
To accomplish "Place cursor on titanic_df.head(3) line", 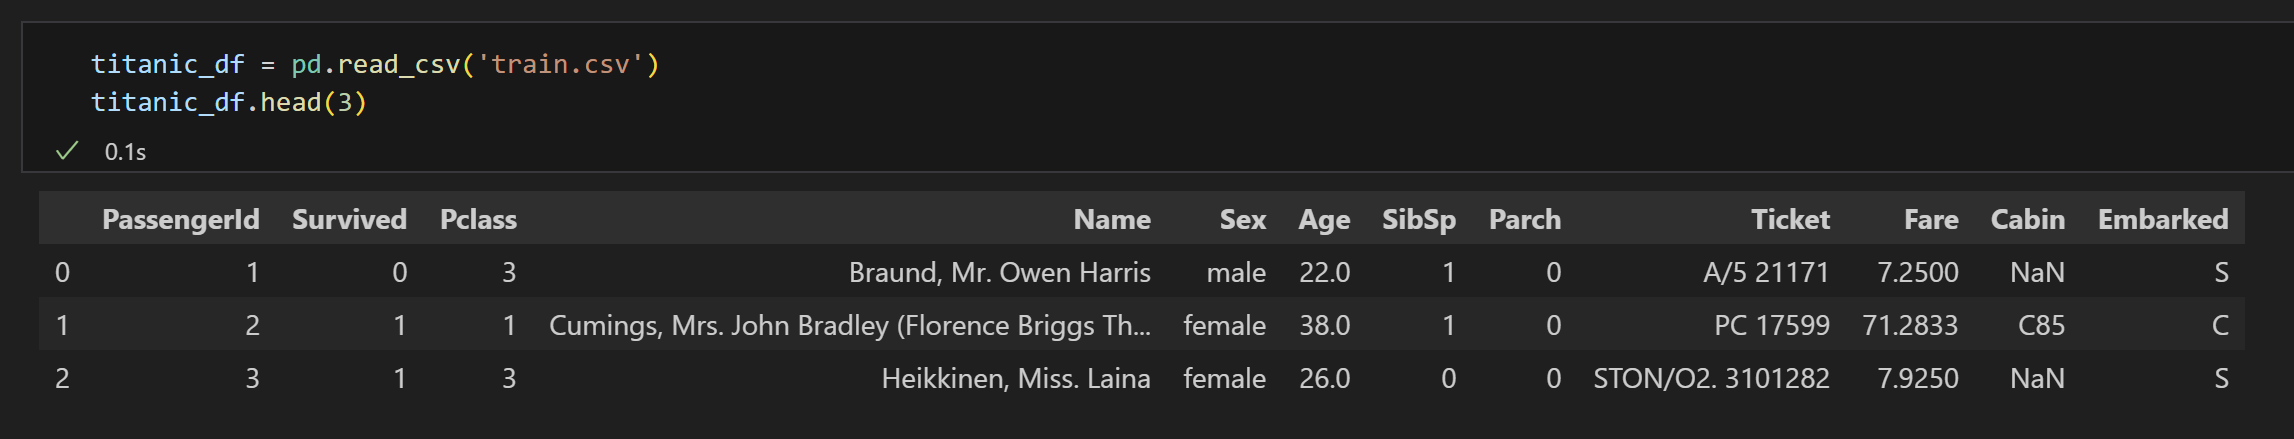I will pos(229,102).
